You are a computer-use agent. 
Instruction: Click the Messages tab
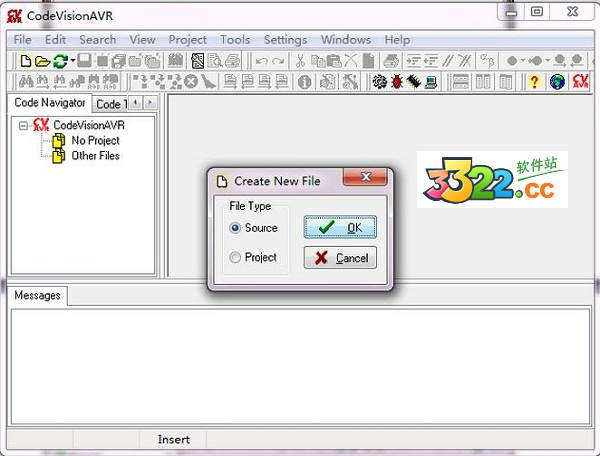(37, 295)
